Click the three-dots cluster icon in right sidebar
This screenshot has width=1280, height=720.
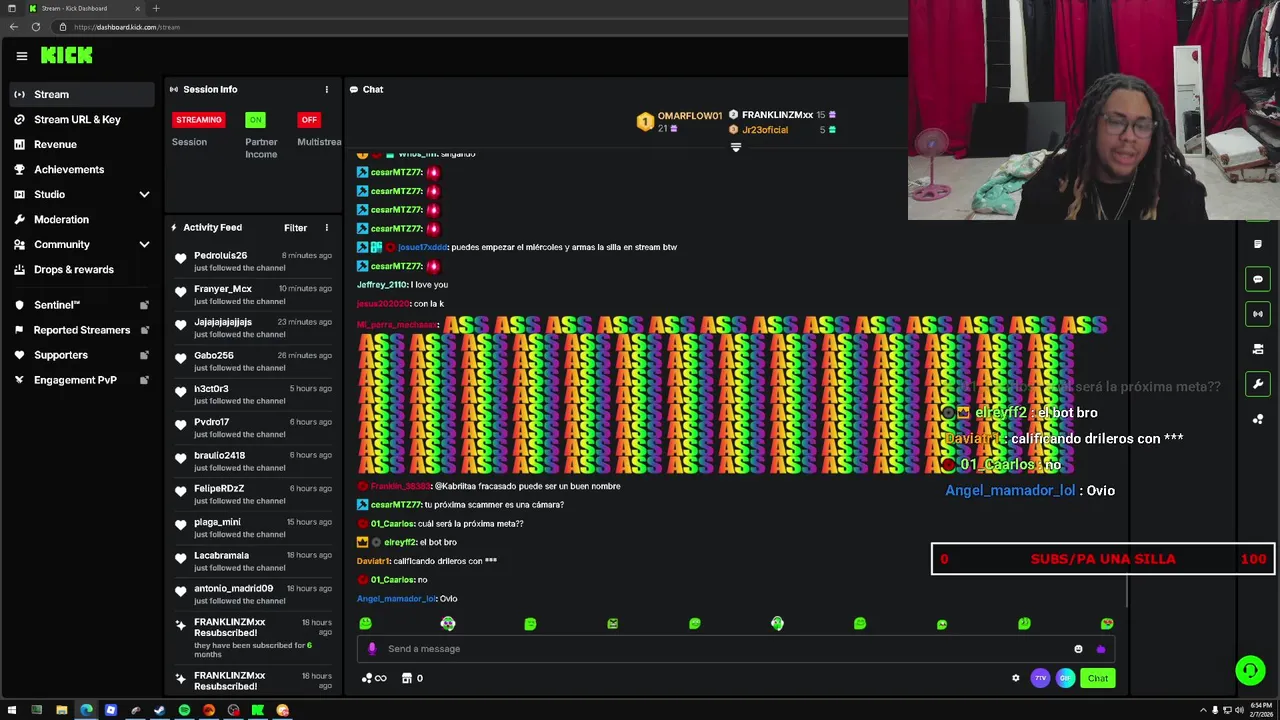point(1258,419)
